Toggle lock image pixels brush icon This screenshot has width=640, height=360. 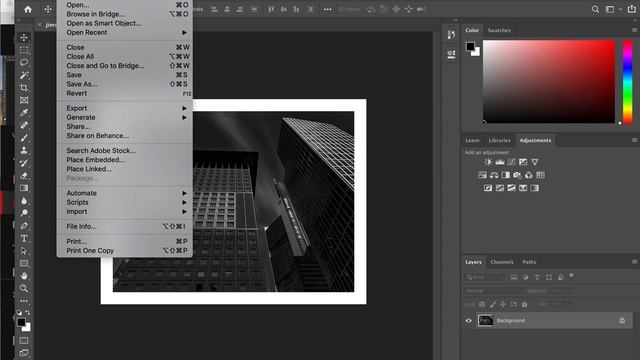click(x=493, y=304)
